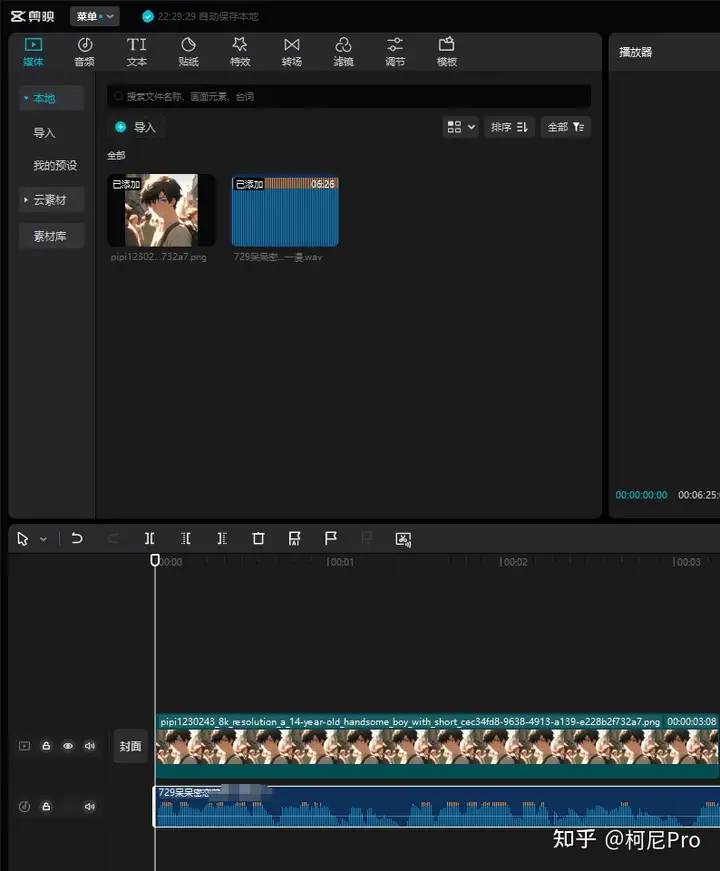Image resolution: width=720 pixels, height=871 pixels.
Task: Hide the video track with eye icon
Action: tap(68, 746)
